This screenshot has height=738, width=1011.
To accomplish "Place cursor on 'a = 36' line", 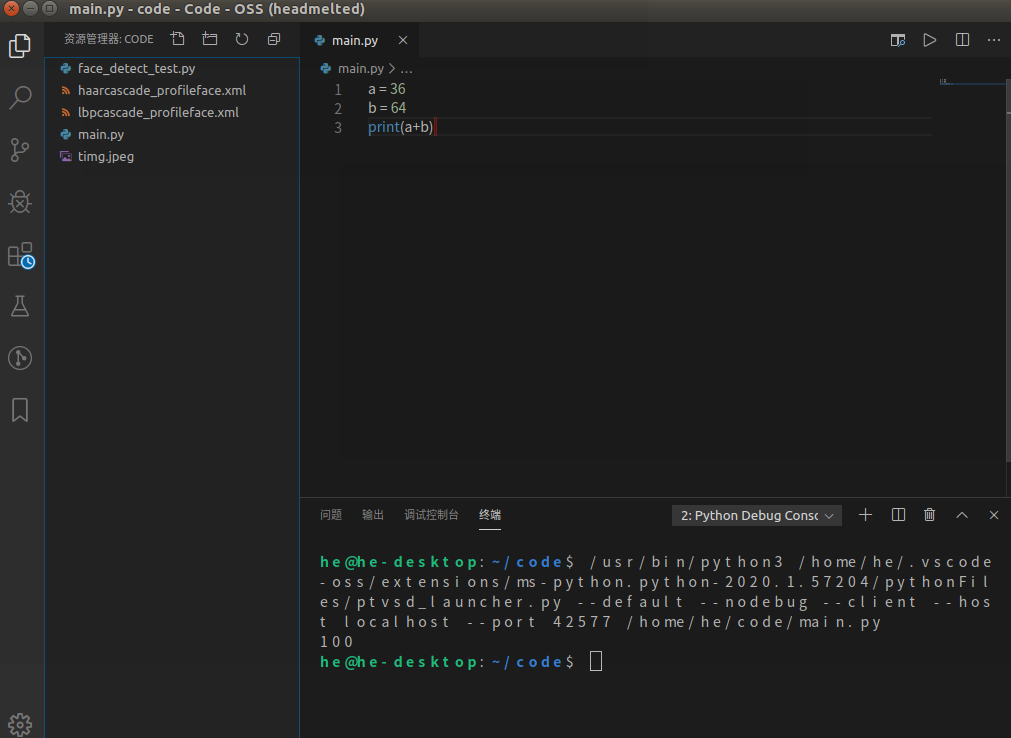I will tap(387, 89).
